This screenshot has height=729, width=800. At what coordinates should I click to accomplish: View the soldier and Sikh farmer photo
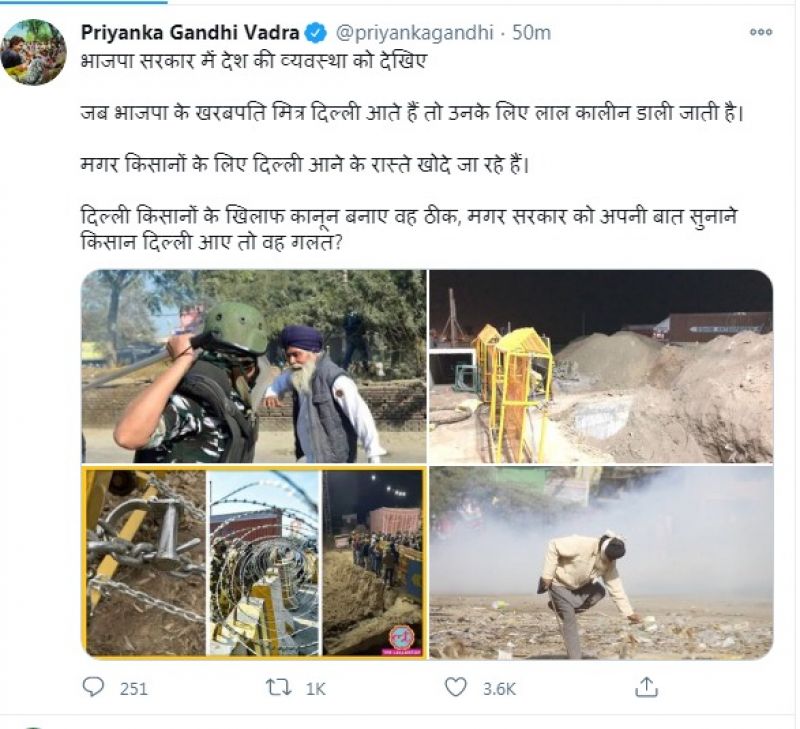pyautogui.click(x=254, y=366)
